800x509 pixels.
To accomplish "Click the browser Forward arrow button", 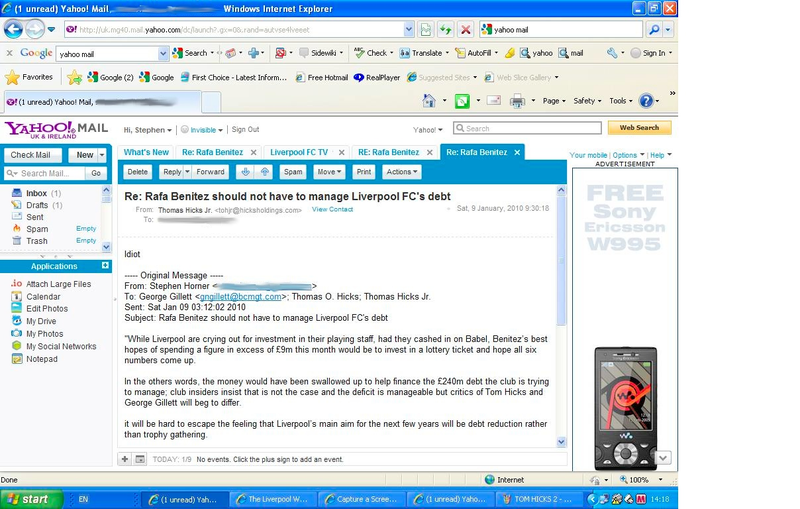I will (35, 30).
